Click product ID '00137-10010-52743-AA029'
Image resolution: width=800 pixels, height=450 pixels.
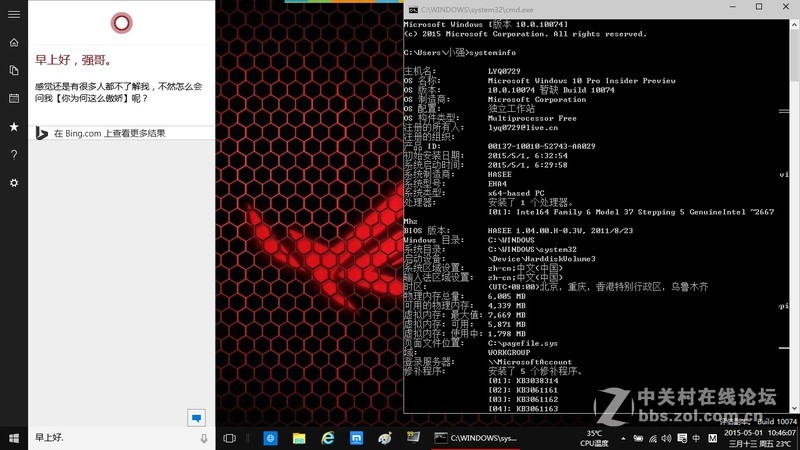[x=541, y=146]
